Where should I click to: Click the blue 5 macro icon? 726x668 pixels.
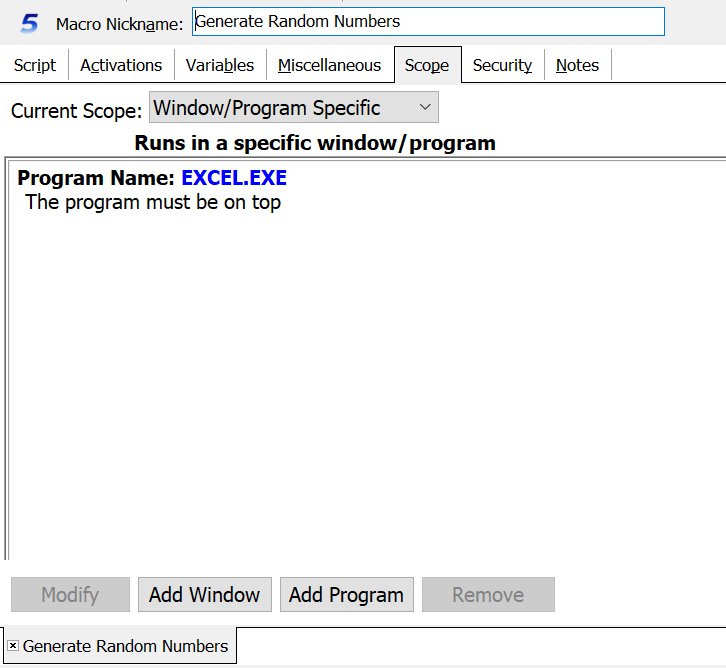(30, 23)
